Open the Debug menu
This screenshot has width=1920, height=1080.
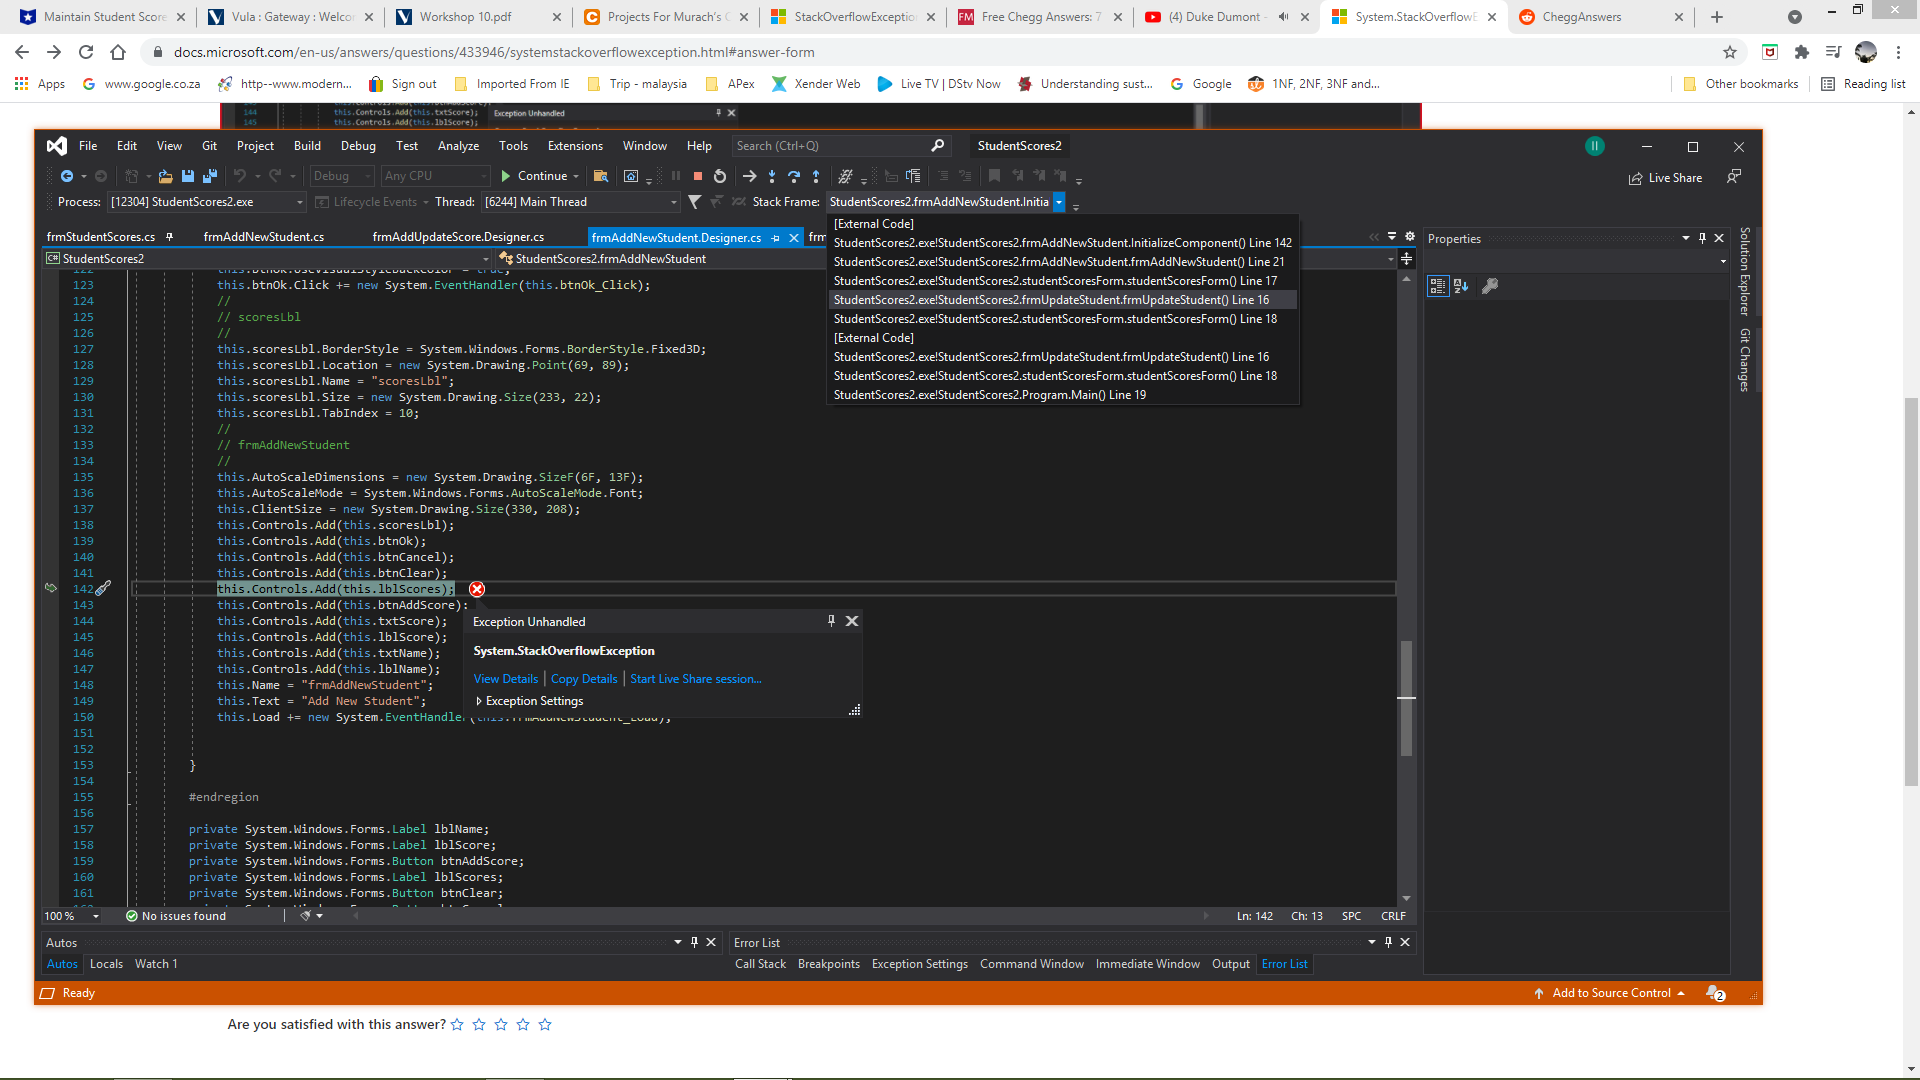click(358, 146)
